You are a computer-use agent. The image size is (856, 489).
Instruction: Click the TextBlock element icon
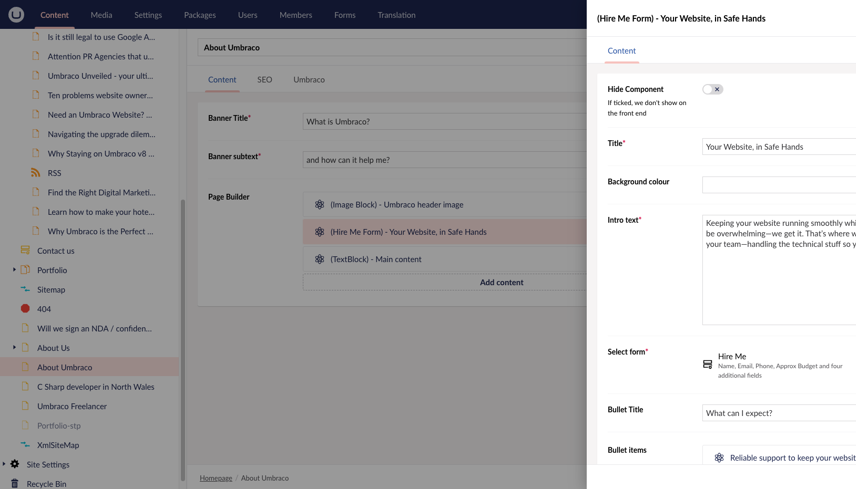(319, 259)
